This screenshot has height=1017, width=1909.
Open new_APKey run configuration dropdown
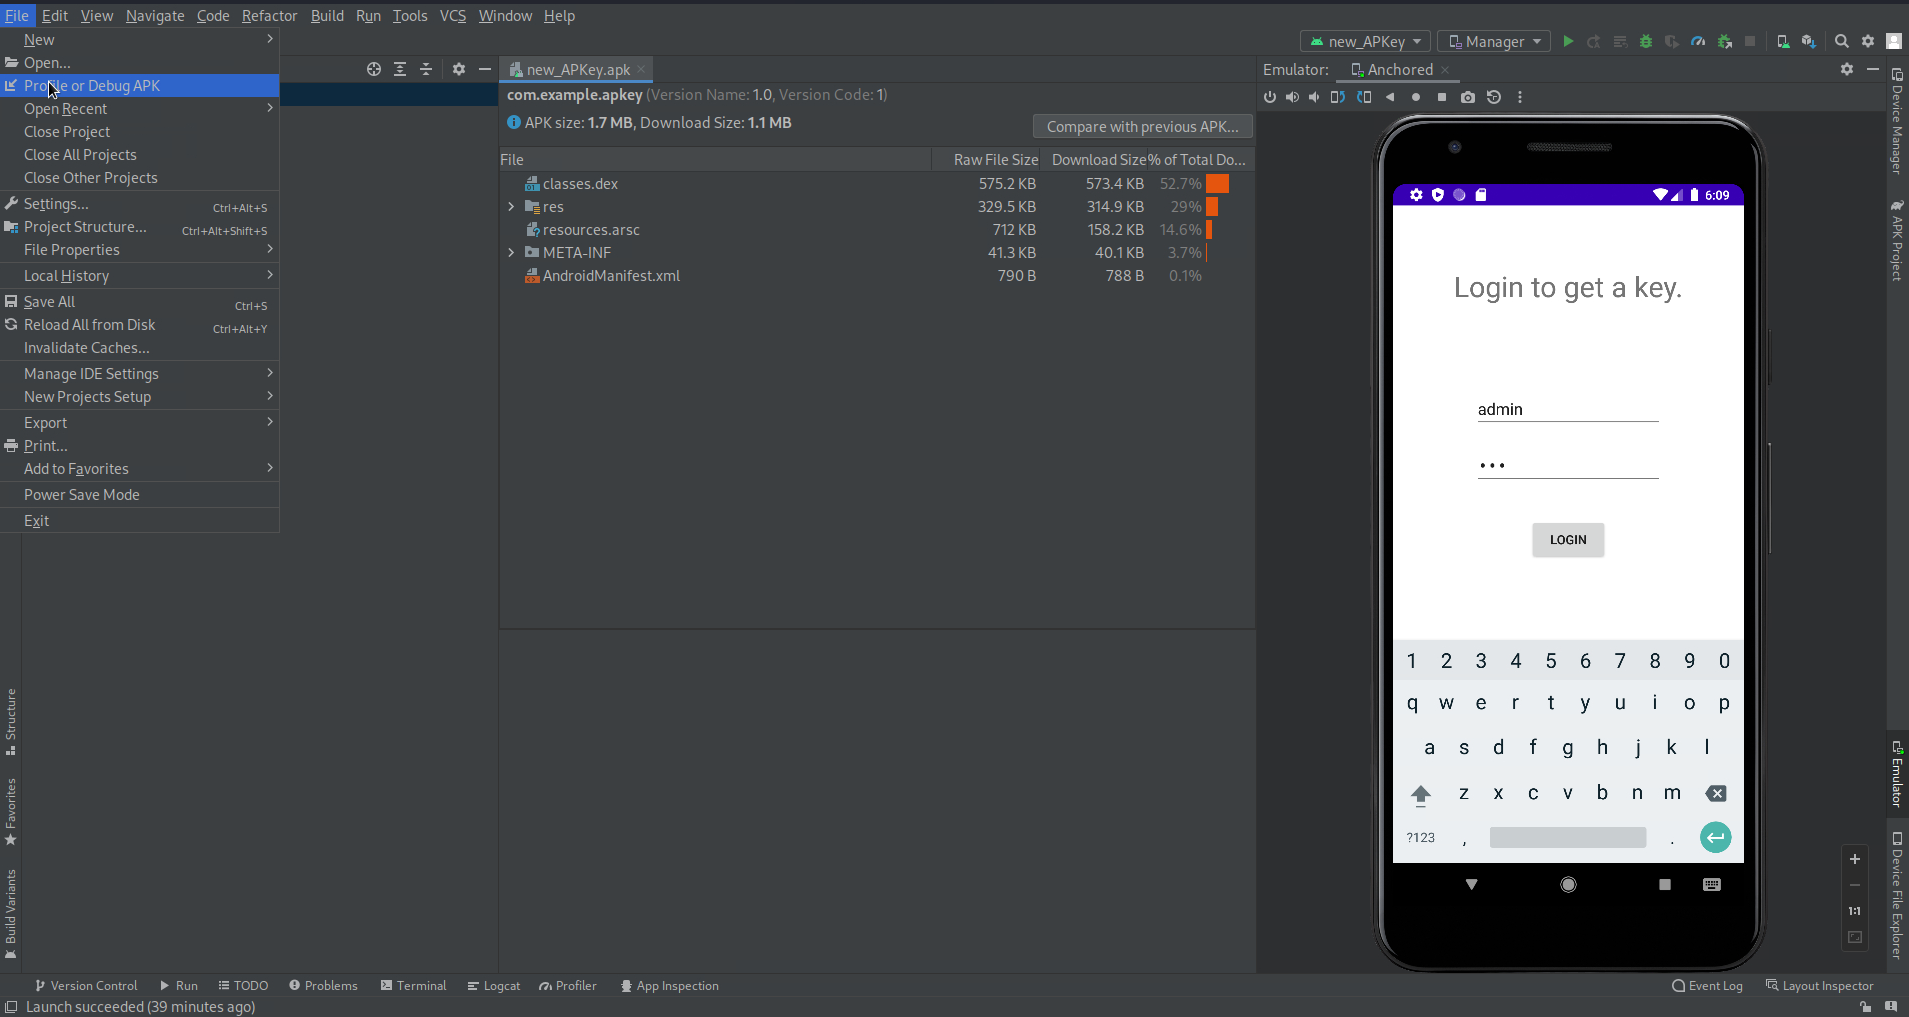point(1366,41)
